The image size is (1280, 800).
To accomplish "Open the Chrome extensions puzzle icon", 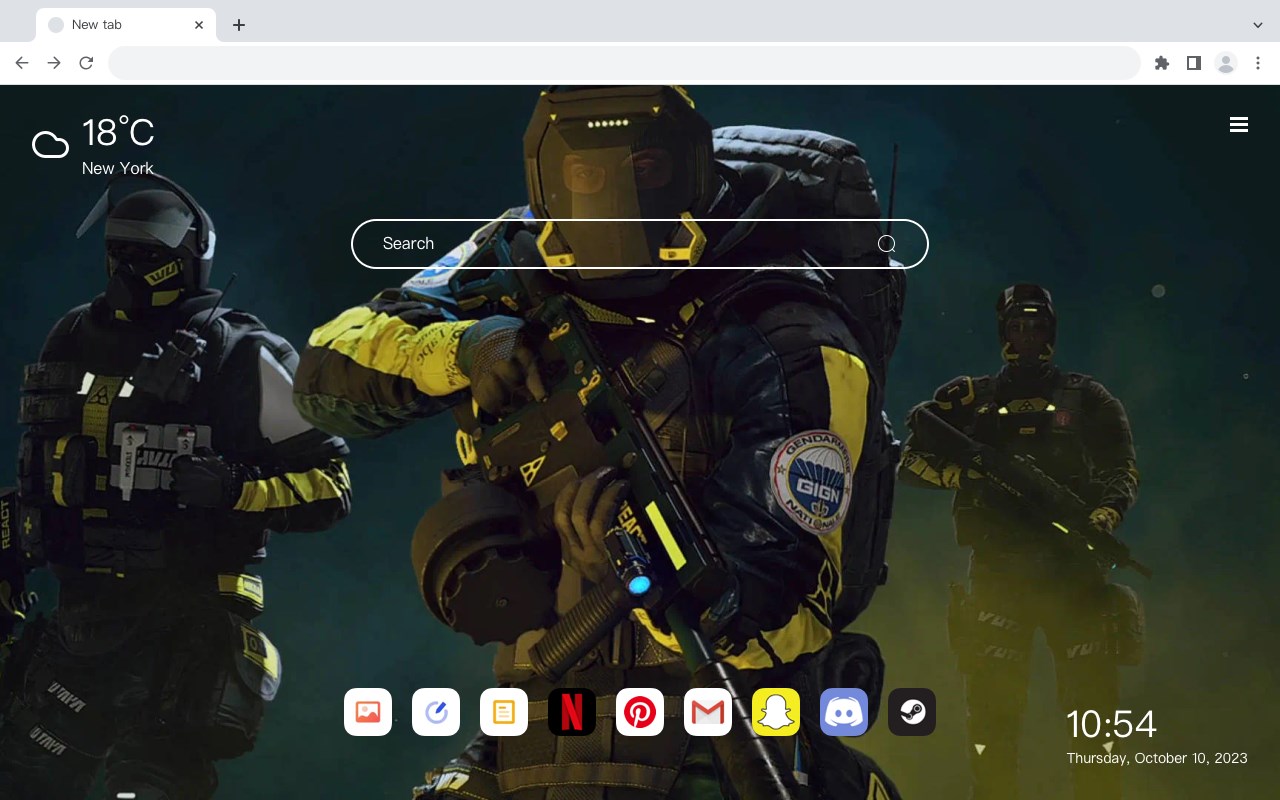I will pos(1161,63).
